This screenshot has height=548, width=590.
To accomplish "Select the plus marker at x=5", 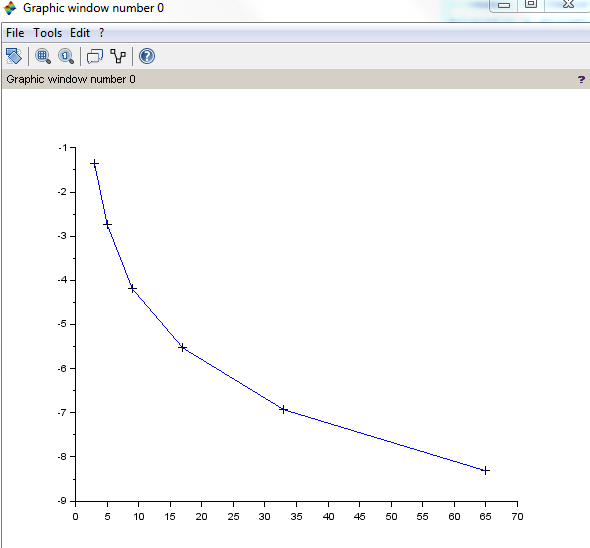I will click(107, 225).
